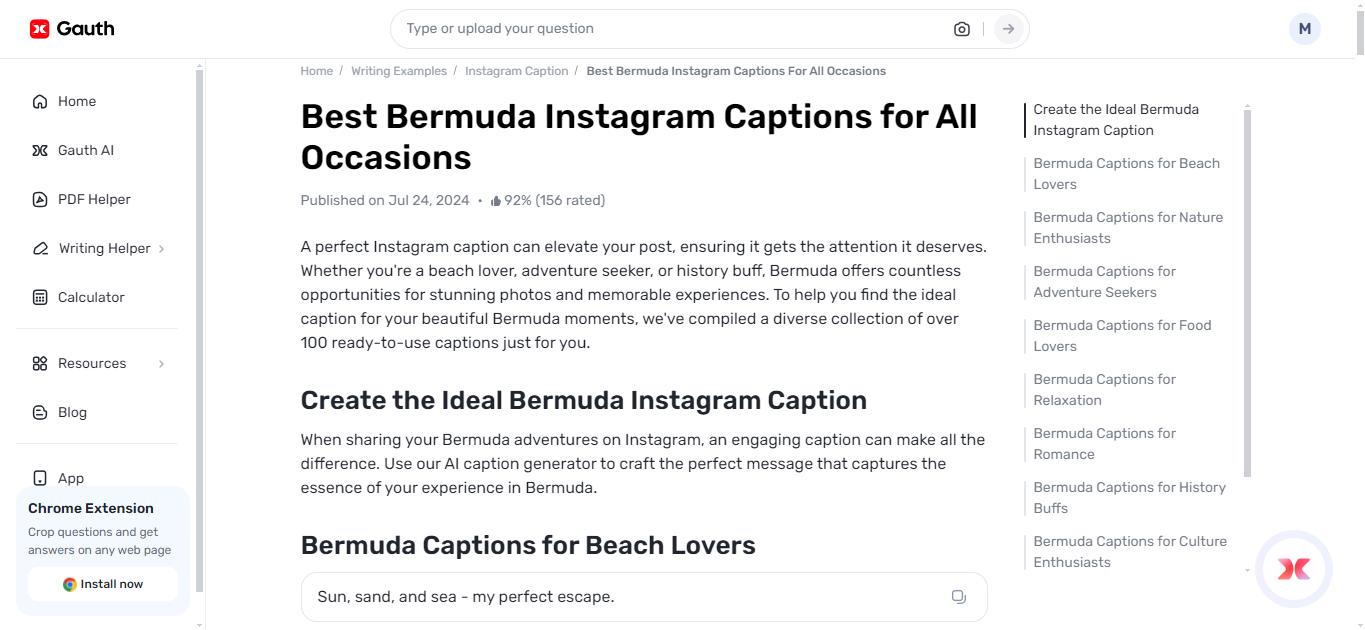Copy the 'Sun, sand, and sea' caption
Screen dimensions: 1365x630
click(x=959, y=596)
